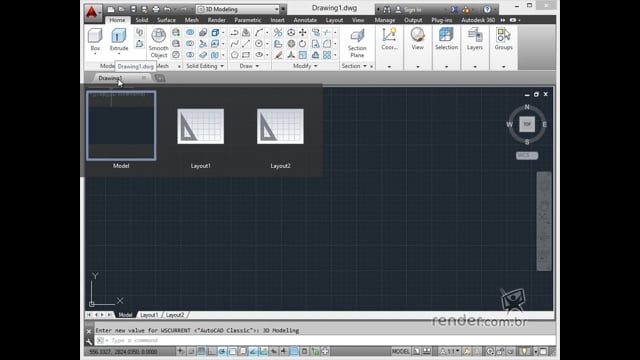Switch to the Solid ribbon tab

click(x=142, y=20)
